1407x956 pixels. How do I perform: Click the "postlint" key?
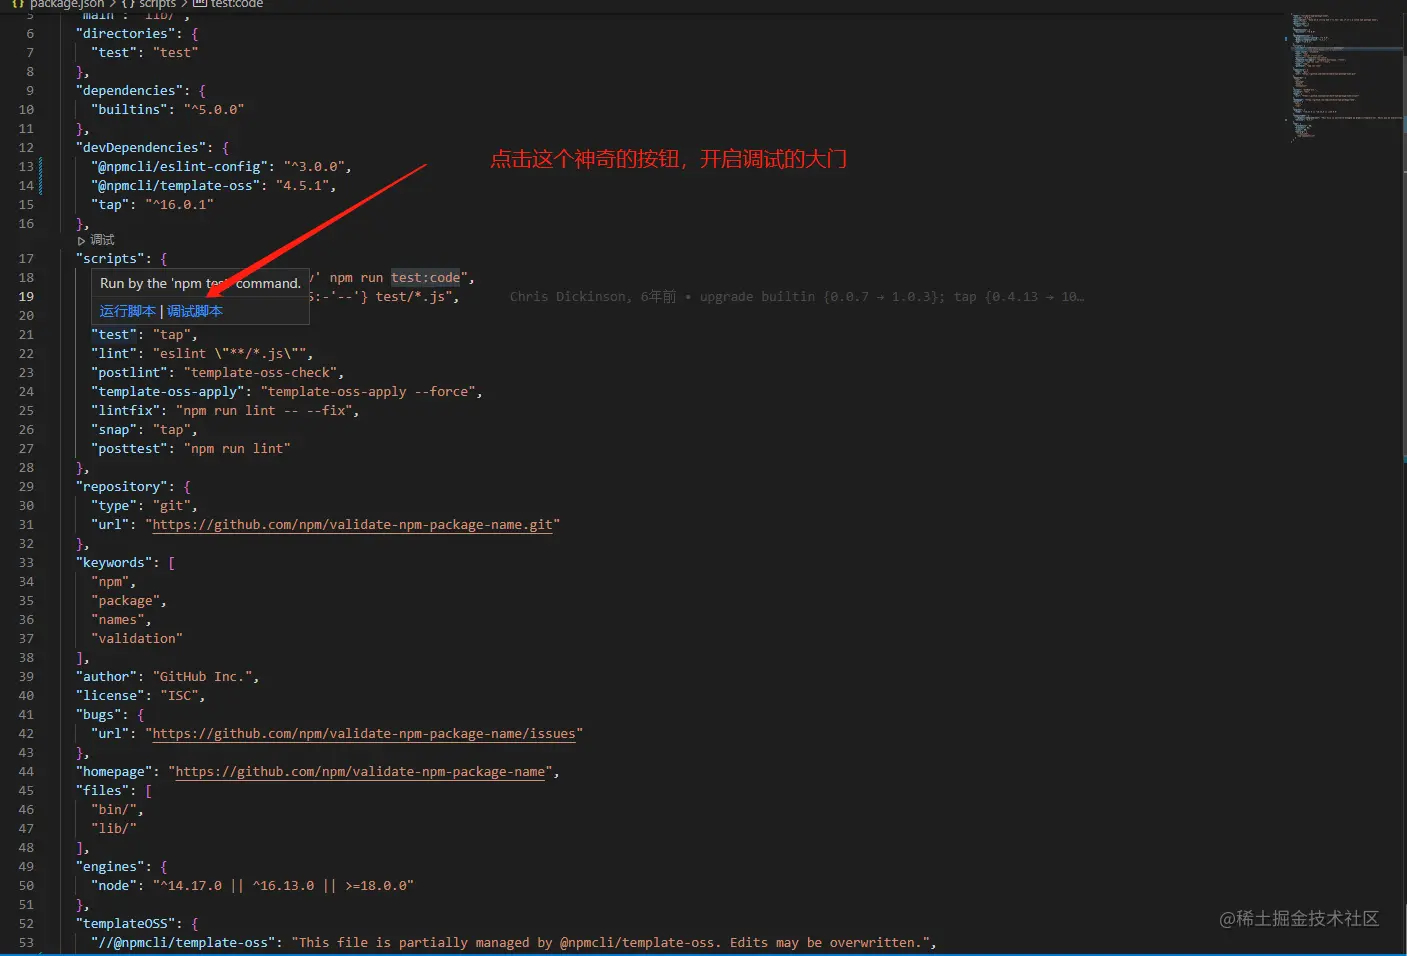click(x=129, y=373)
